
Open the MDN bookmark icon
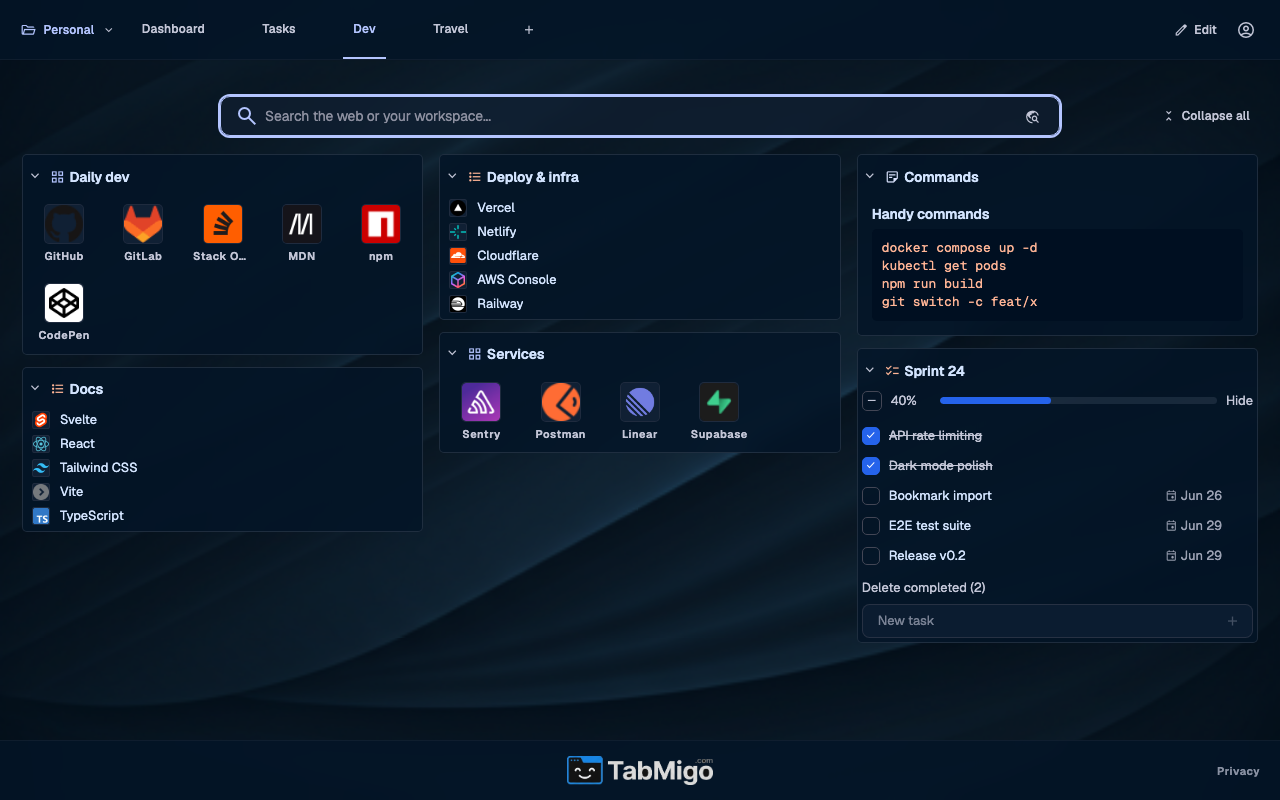(302, 224)
